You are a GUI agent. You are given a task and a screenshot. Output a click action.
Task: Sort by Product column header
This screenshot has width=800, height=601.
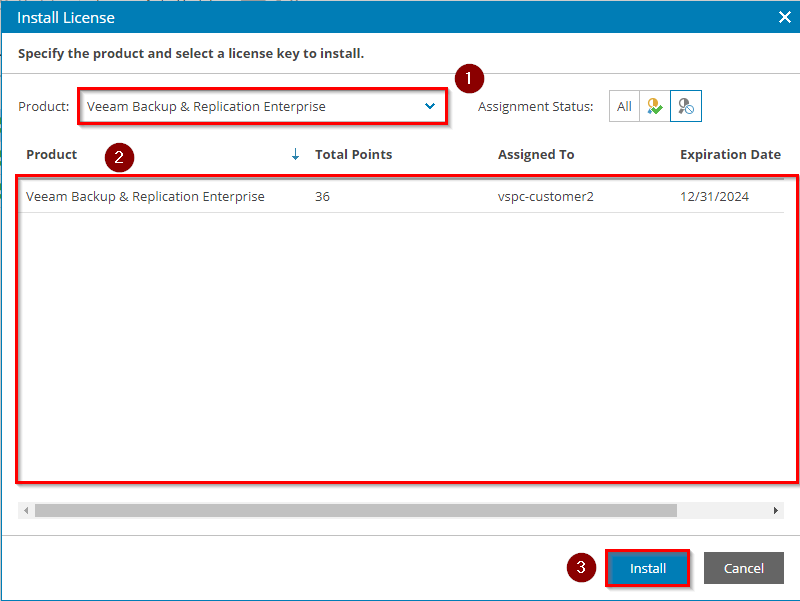coord(52,154)
